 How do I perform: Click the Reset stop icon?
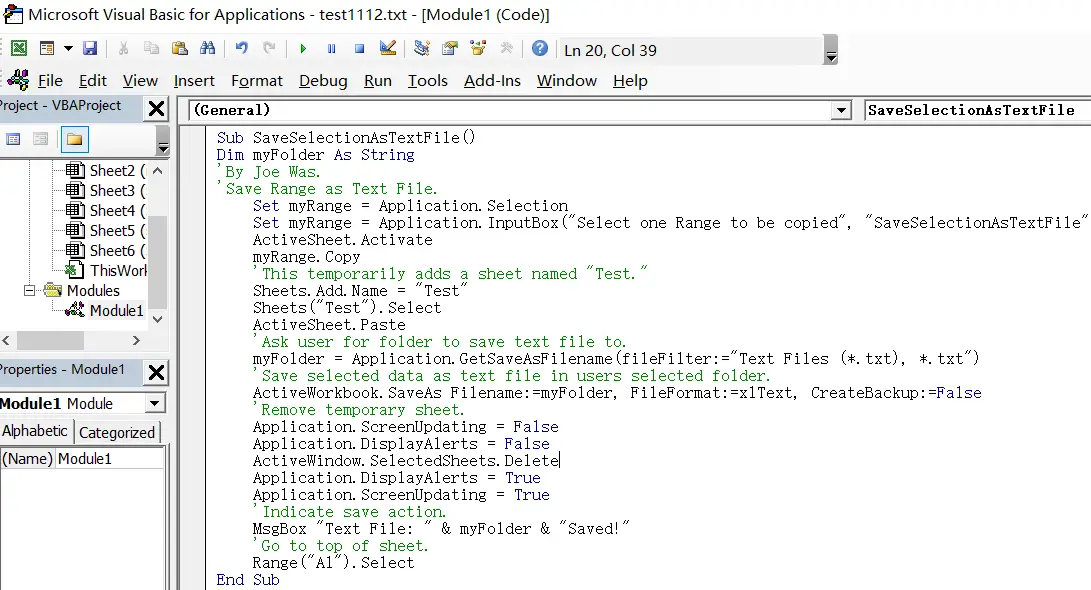pos(359,48)
